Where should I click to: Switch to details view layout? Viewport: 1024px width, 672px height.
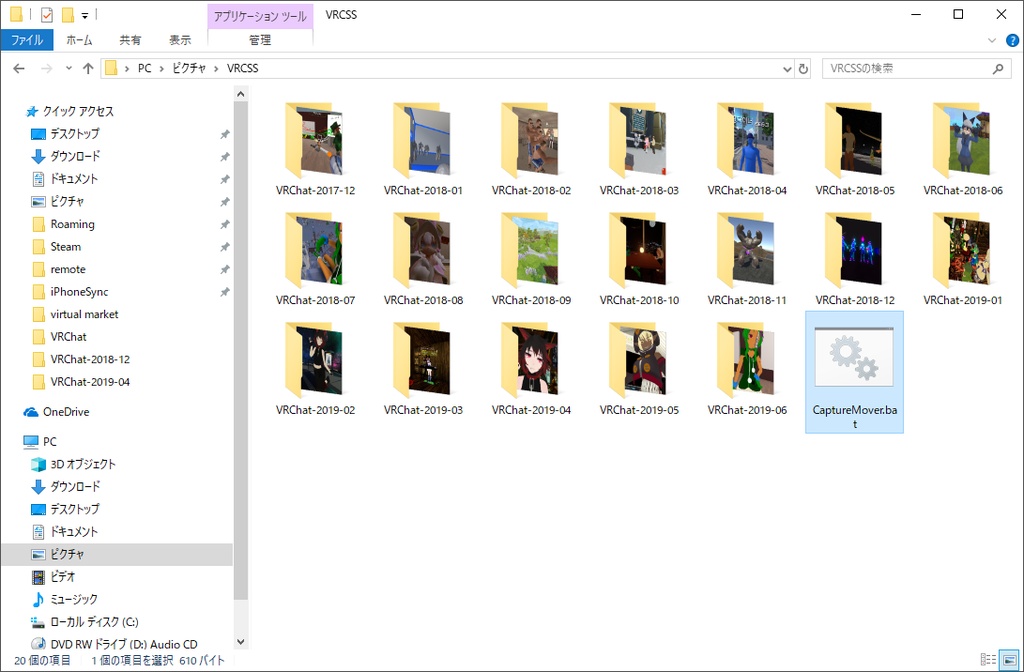[989, 660]
